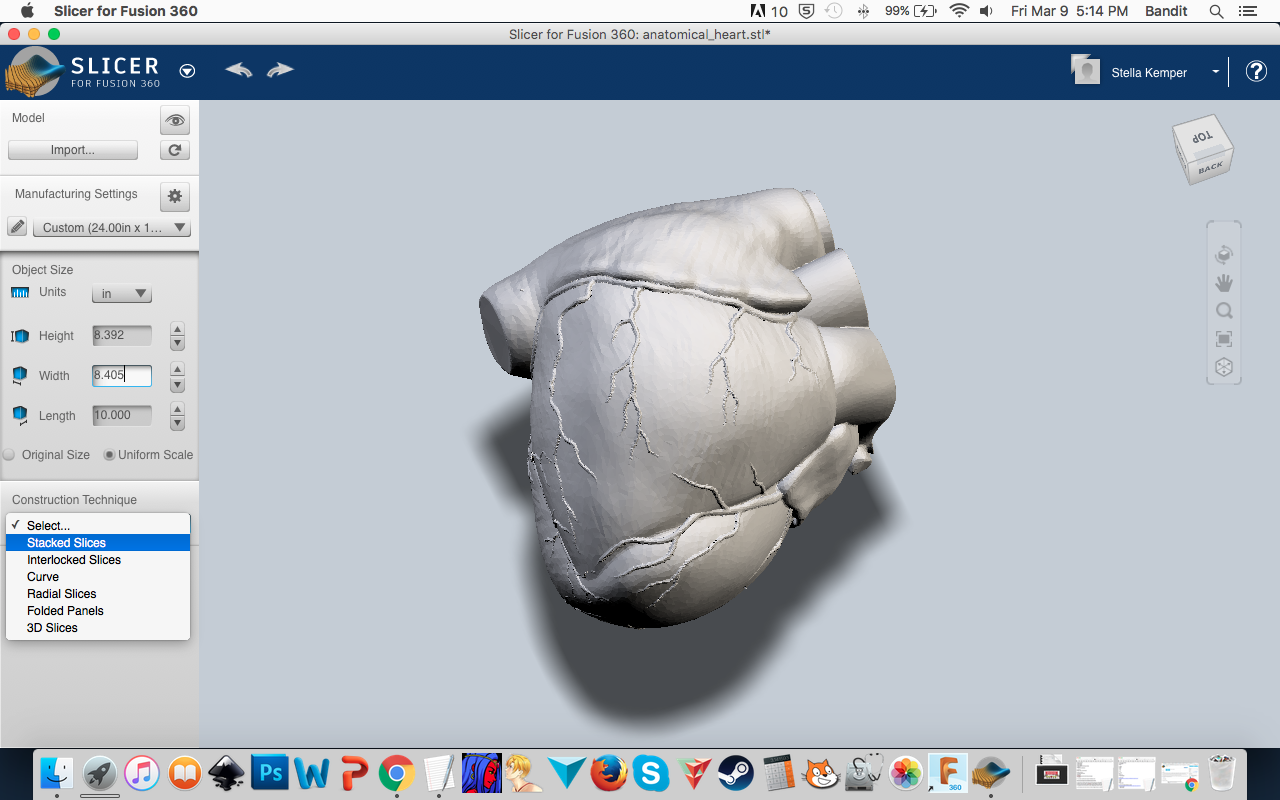Open the Slicer logo dropdown menu
Viewport: 1280px width, 800px height.
[x=187, y=71]
